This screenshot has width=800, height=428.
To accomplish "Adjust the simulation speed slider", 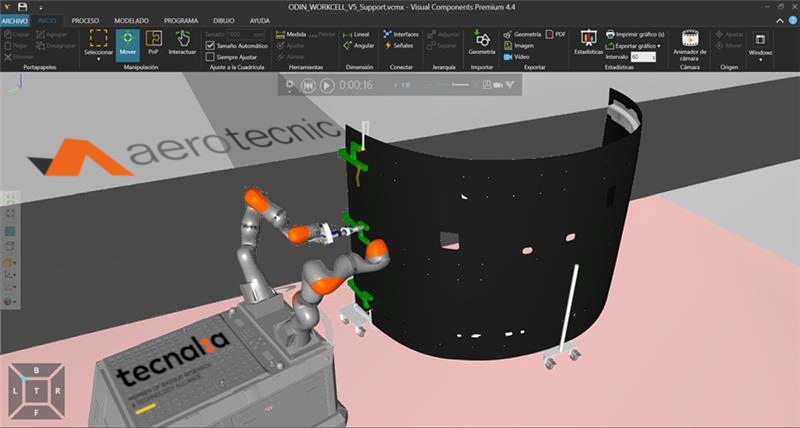I will point(452,86).
